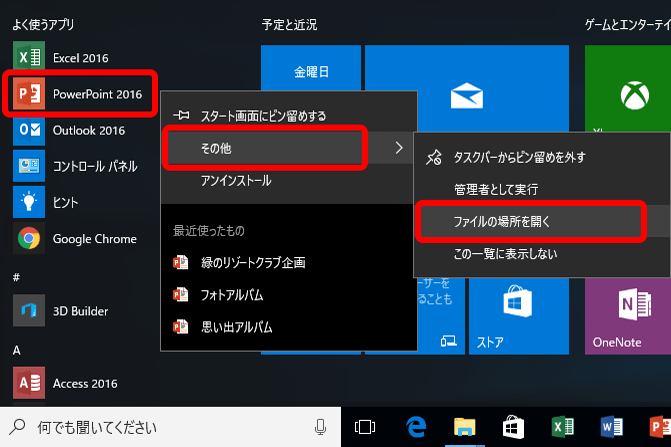Viewport: 671px width, 447px height.
Task: Open 3D Builder from the app list
Action: tap(79, 311)
